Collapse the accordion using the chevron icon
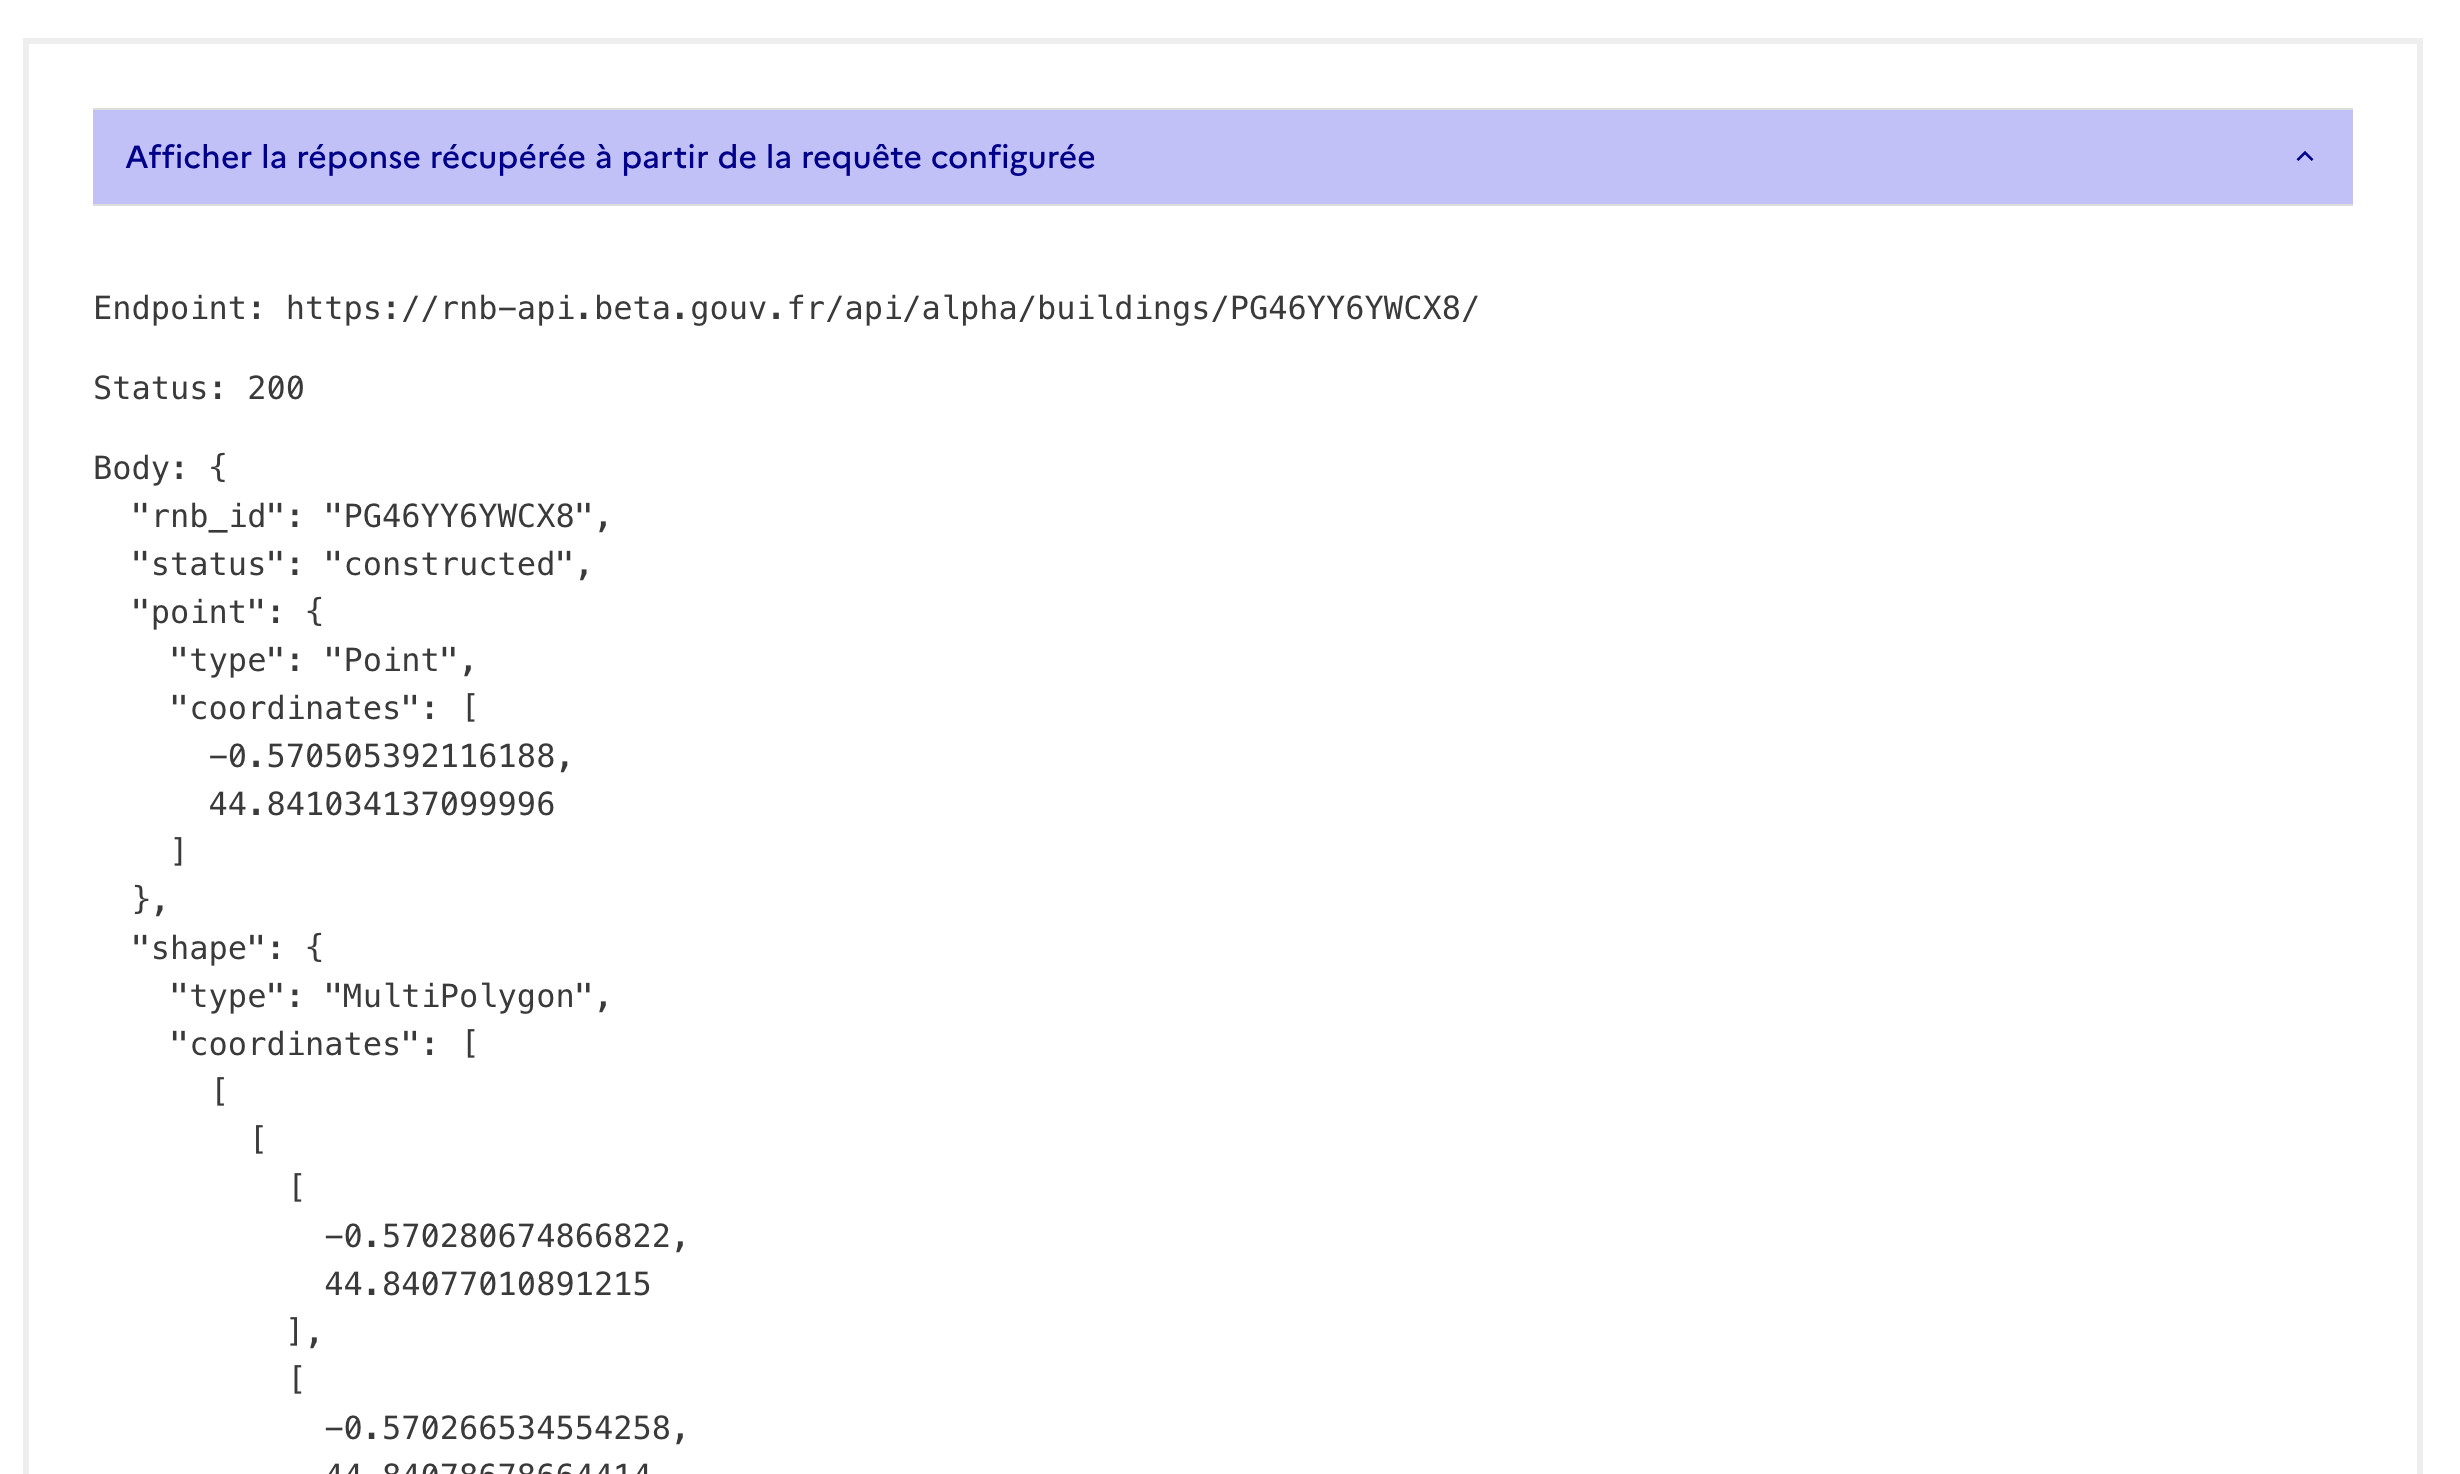 (2304, 157)
